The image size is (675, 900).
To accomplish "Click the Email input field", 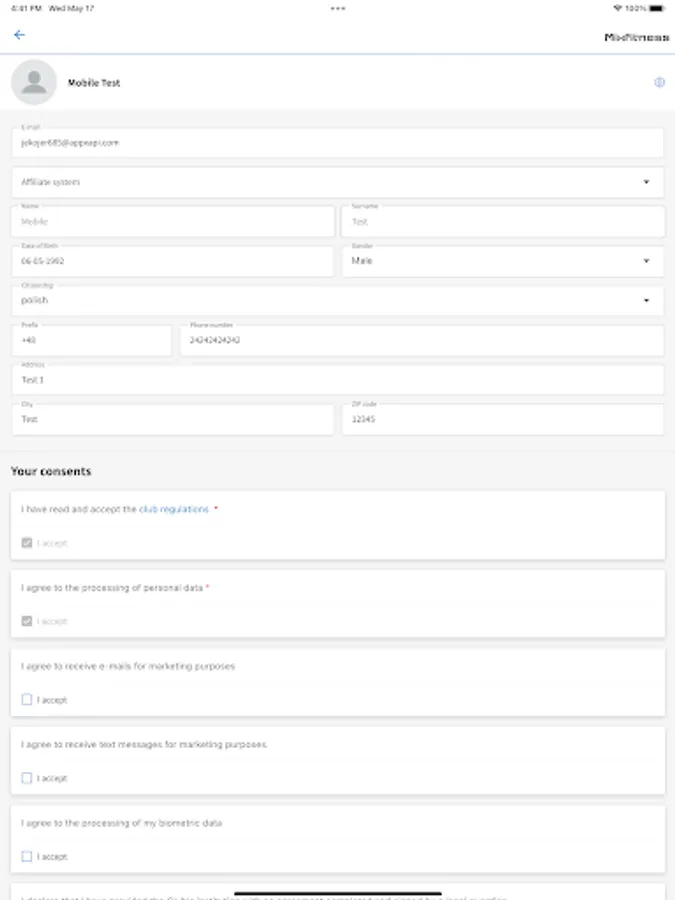I will [x=337, y=143].
